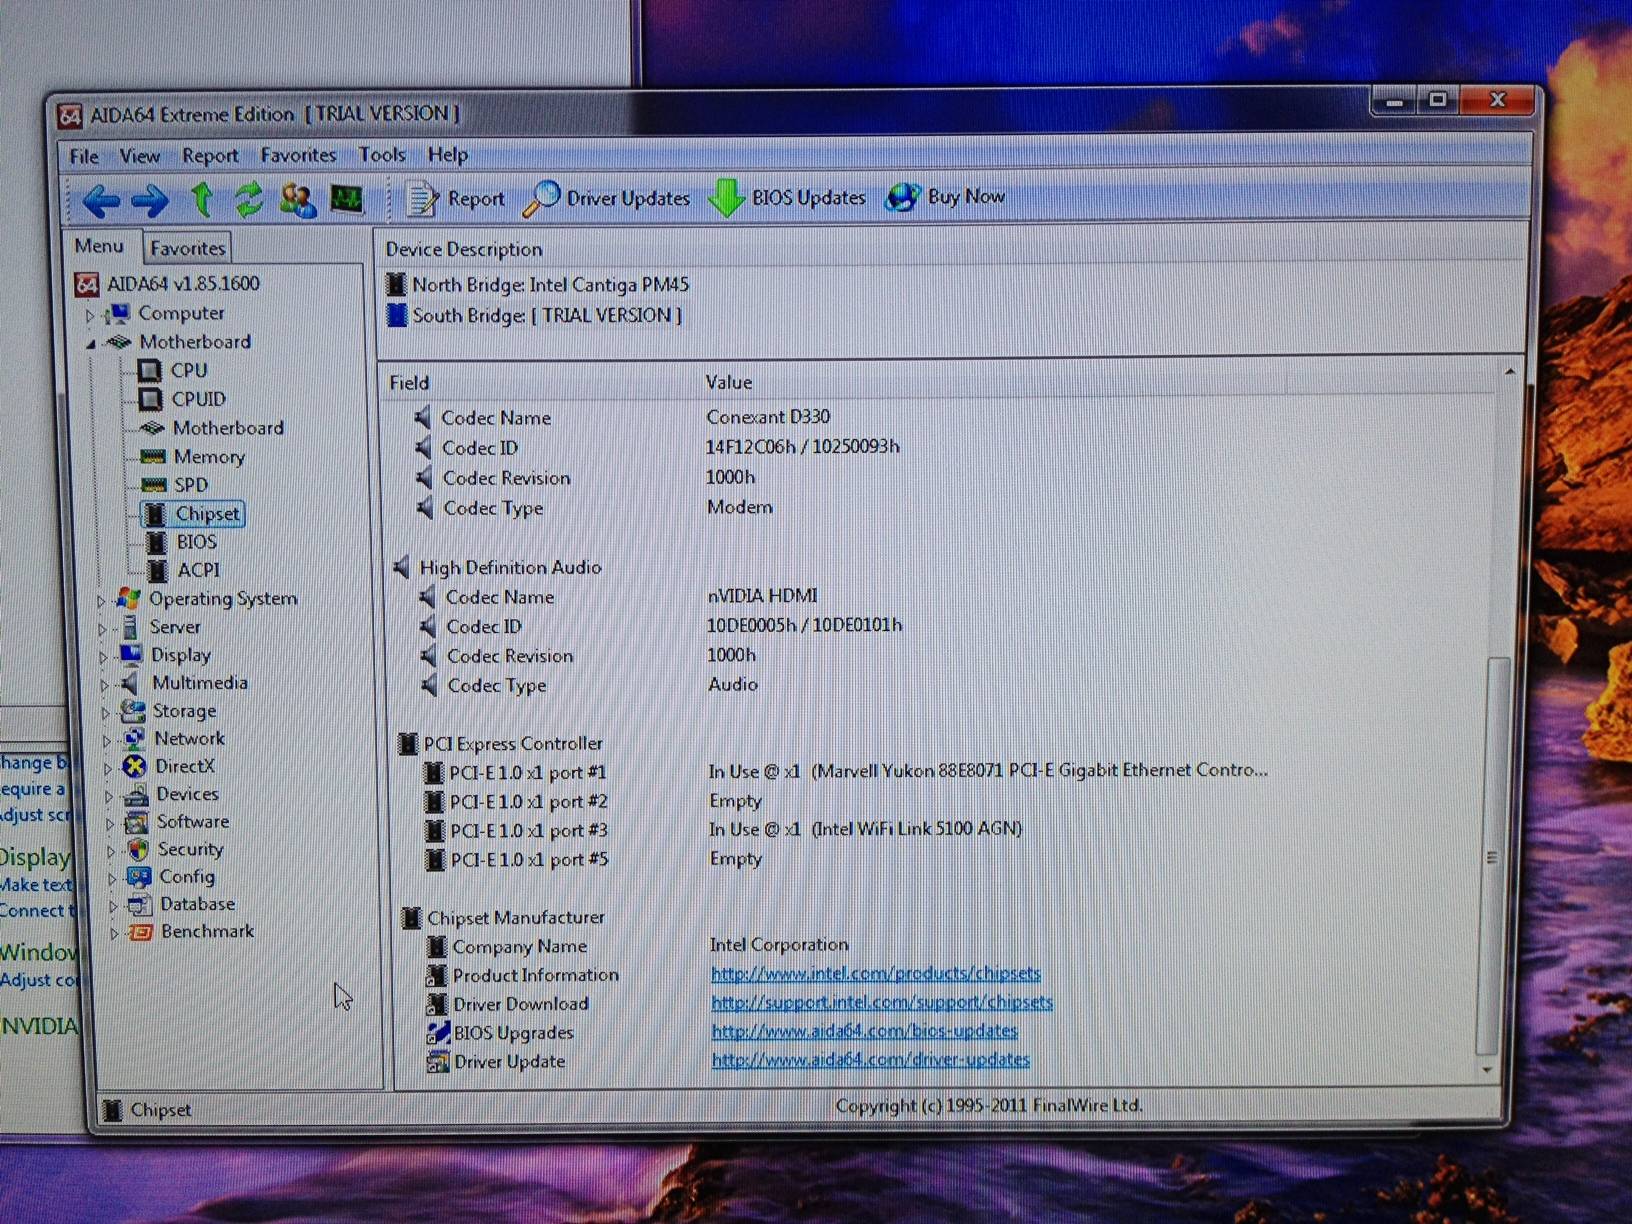
Task: Click the scrollbar down arrow in details
Action: (x=1488, y=1070)
